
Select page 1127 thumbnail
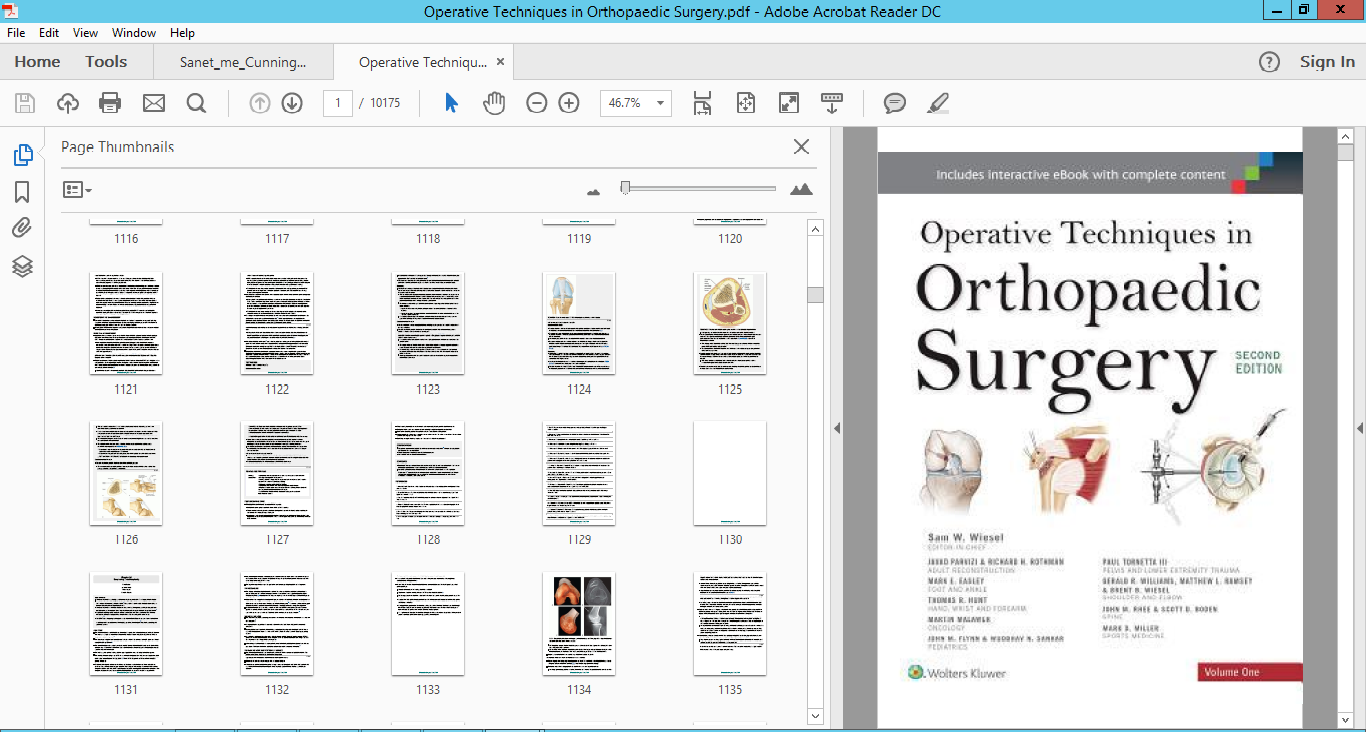(277, 473)
